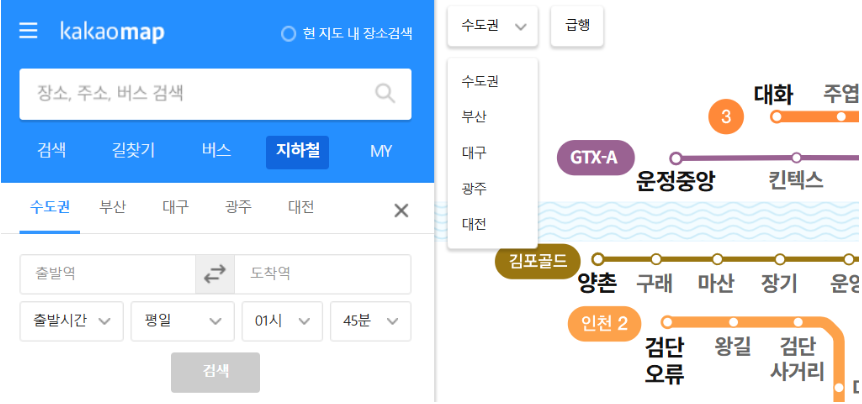Click the 김포골드 line badge
The width and height of the screenshot is (862, 404).
tap(538, 262)
